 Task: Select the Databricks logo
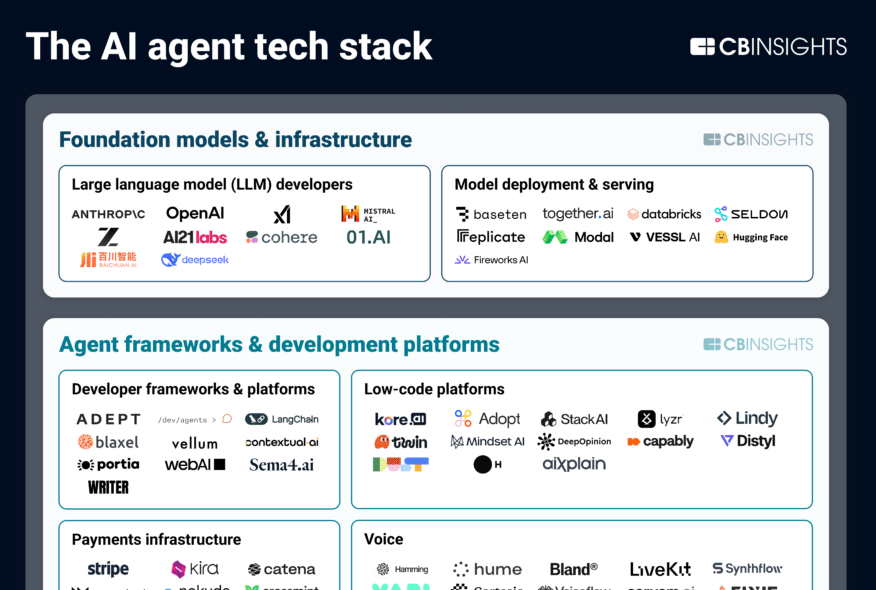click(663, 213)
